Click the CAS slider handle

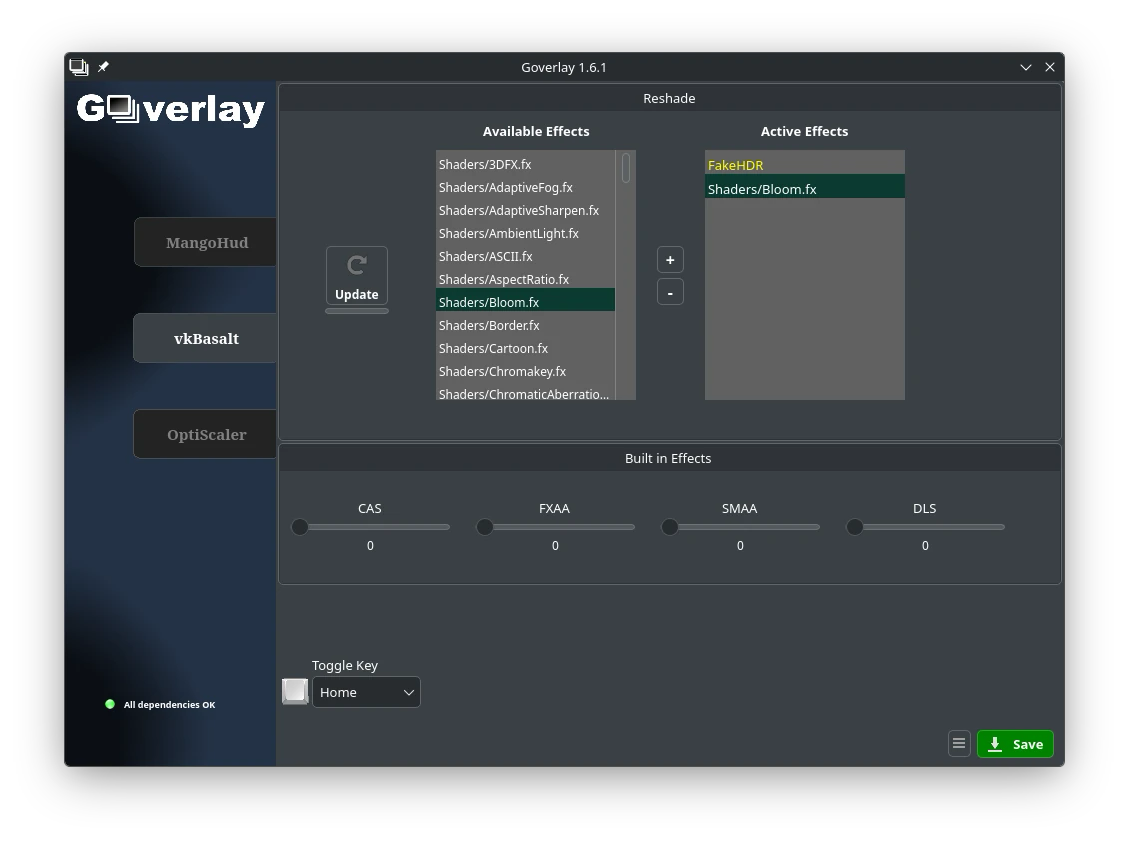tap(300, 527)
